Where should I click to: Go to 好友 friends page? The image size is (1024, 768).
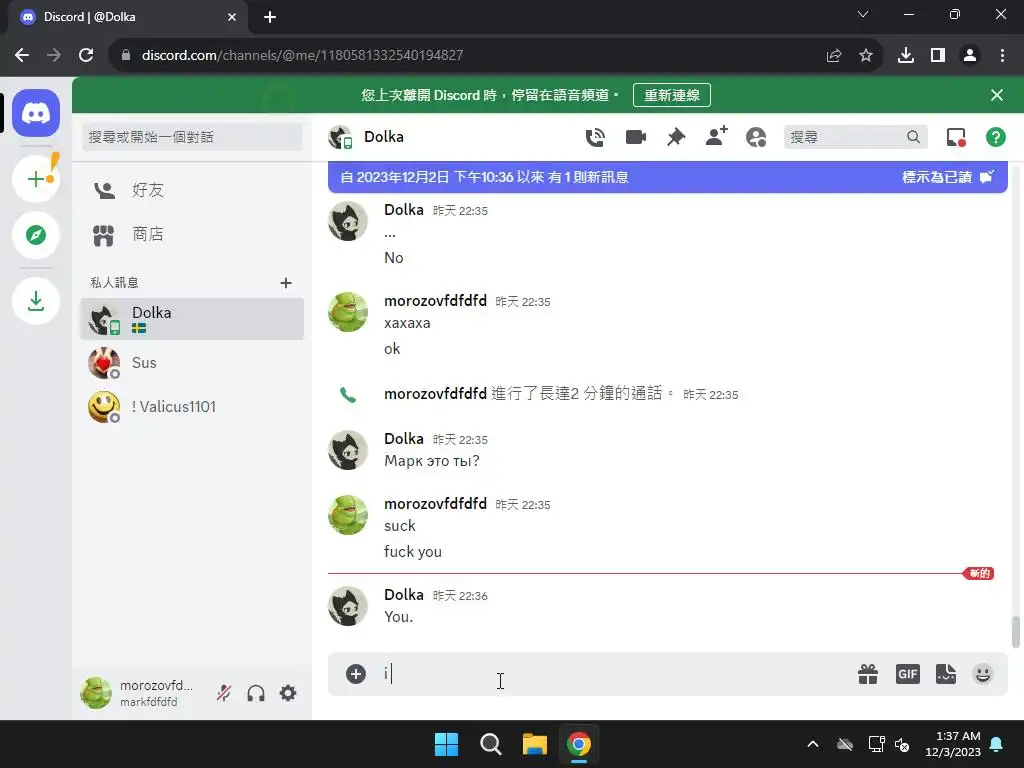(192, 190)
